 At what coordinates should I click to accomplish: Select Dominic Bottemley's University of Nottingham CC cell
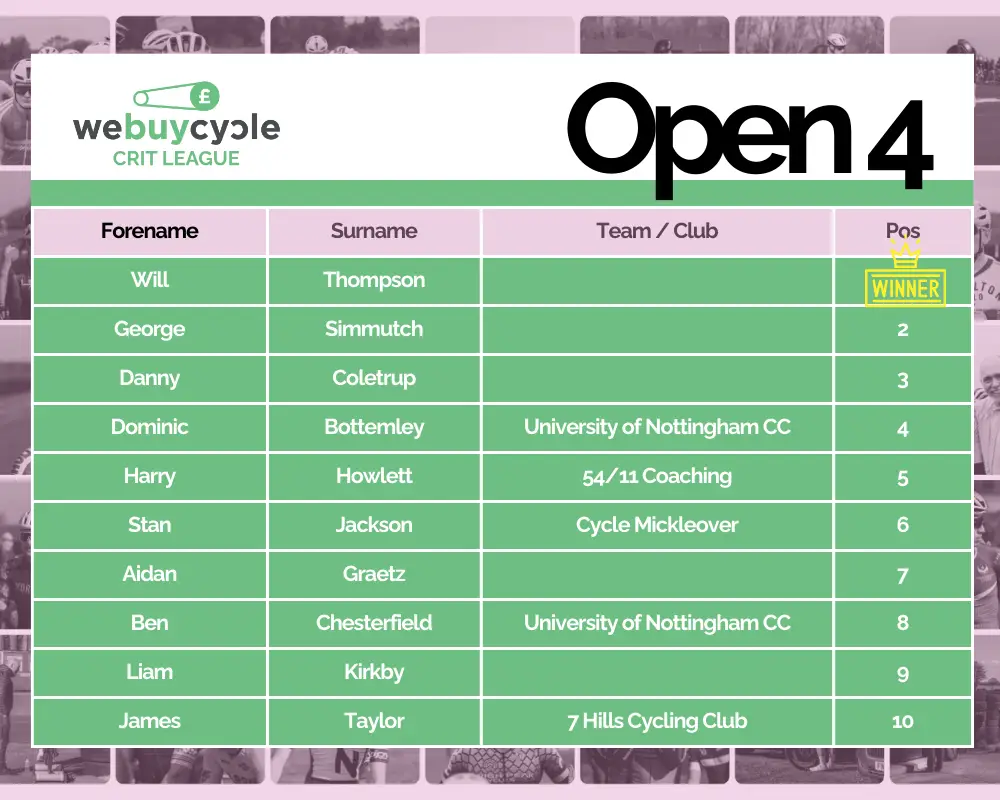(657, 427)
